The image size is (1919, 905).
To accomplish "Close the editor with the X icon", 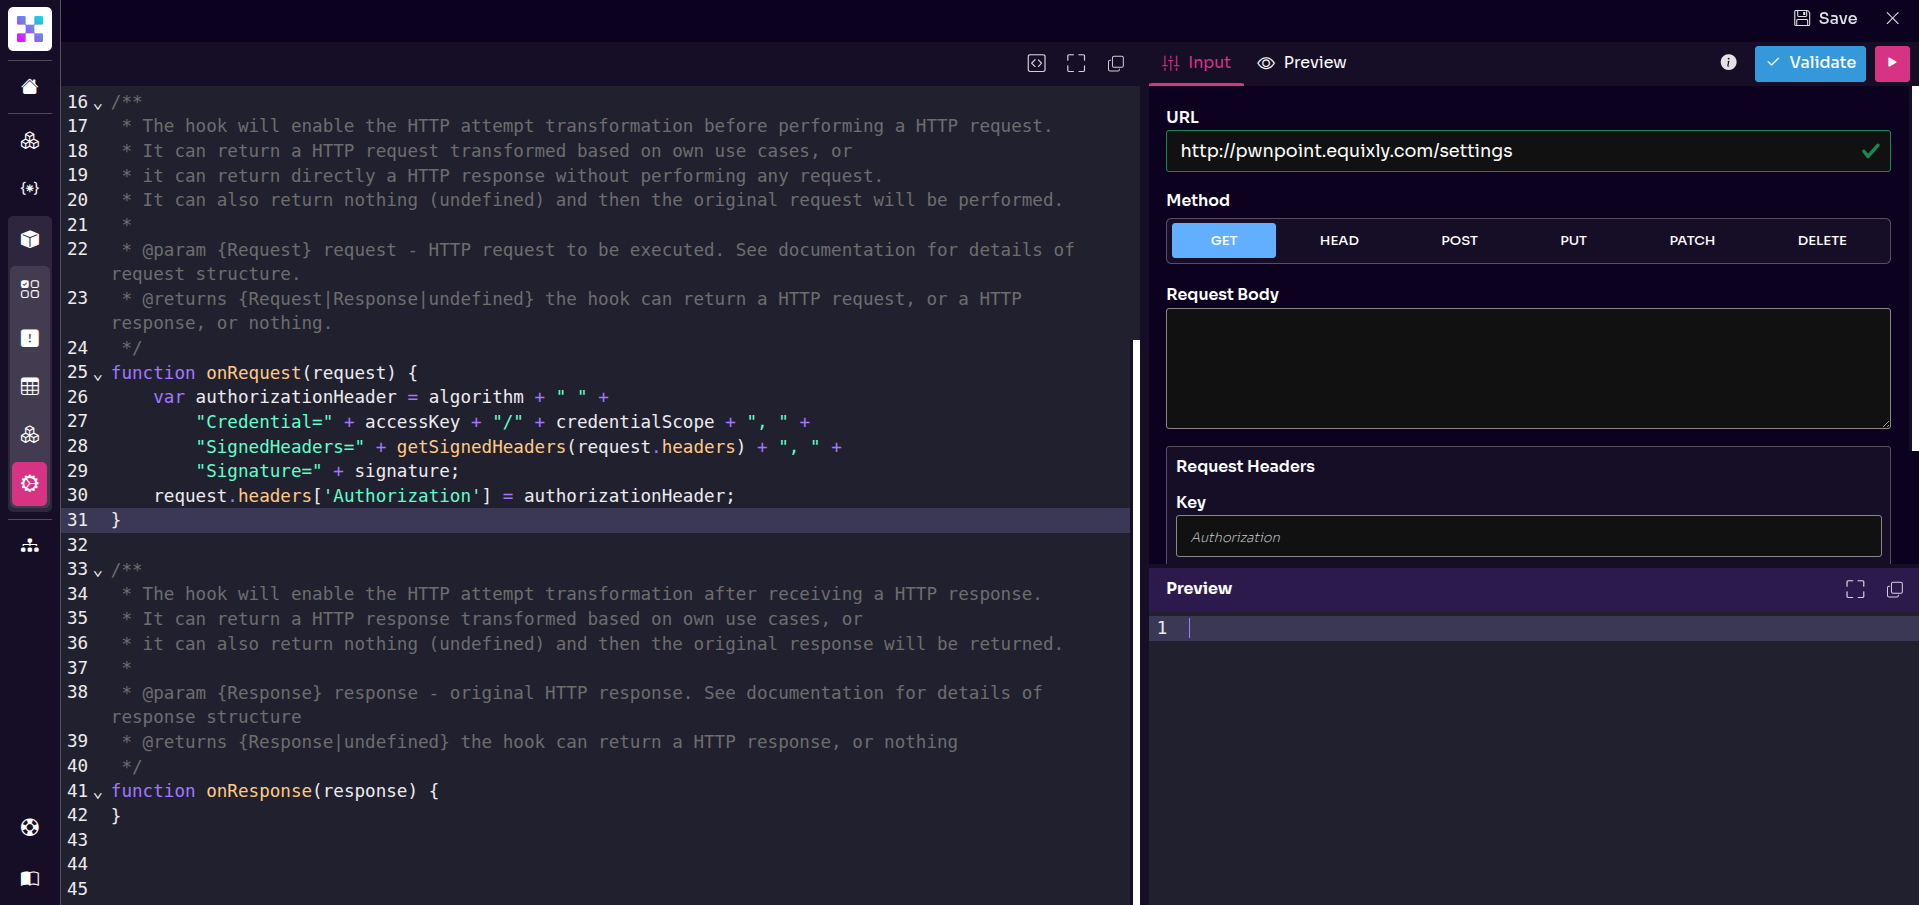I will (1893, 18).
